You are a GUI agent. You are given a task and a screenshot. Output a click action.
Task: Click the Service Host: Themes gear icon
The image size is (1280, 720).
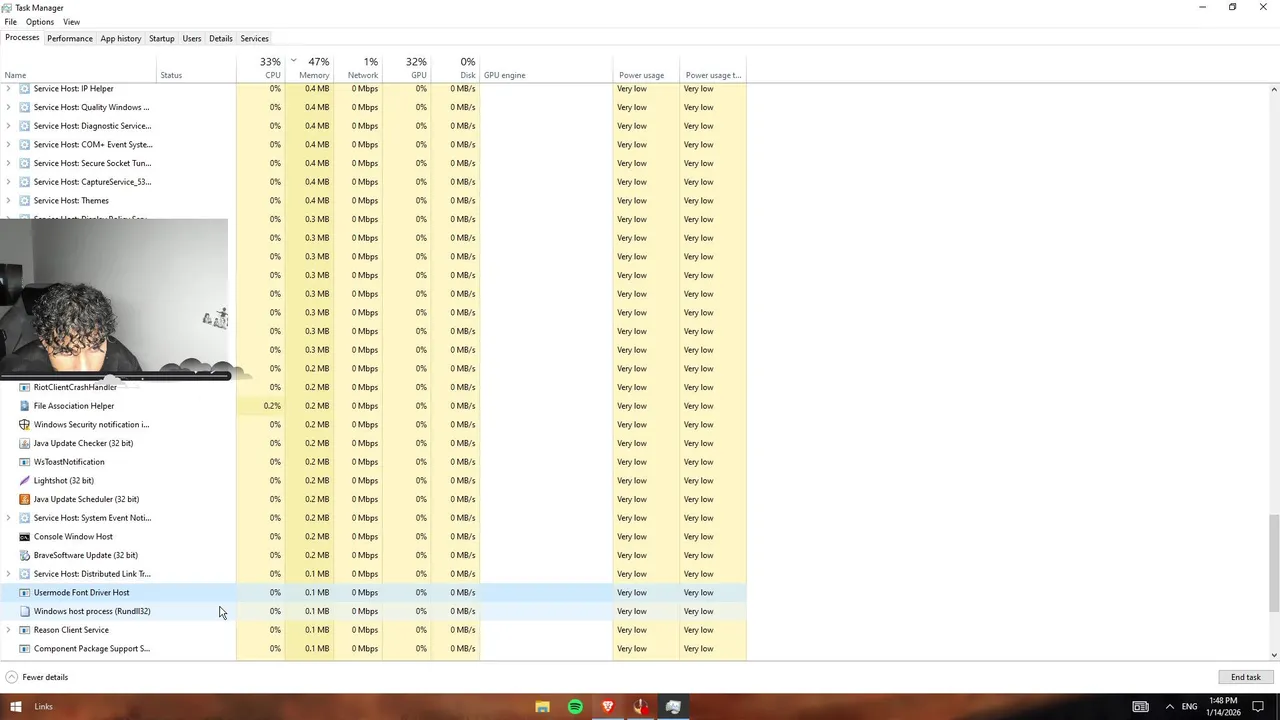coord(25,201)
